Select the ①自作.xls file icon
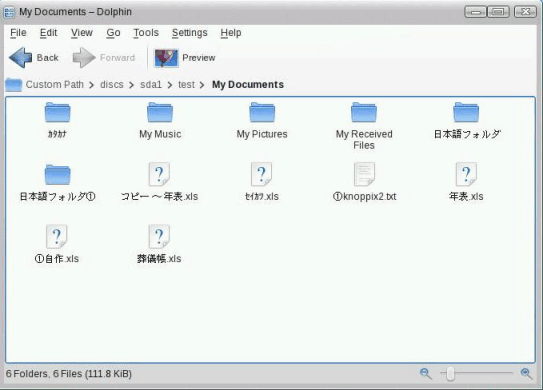 (x=57, y=237)
